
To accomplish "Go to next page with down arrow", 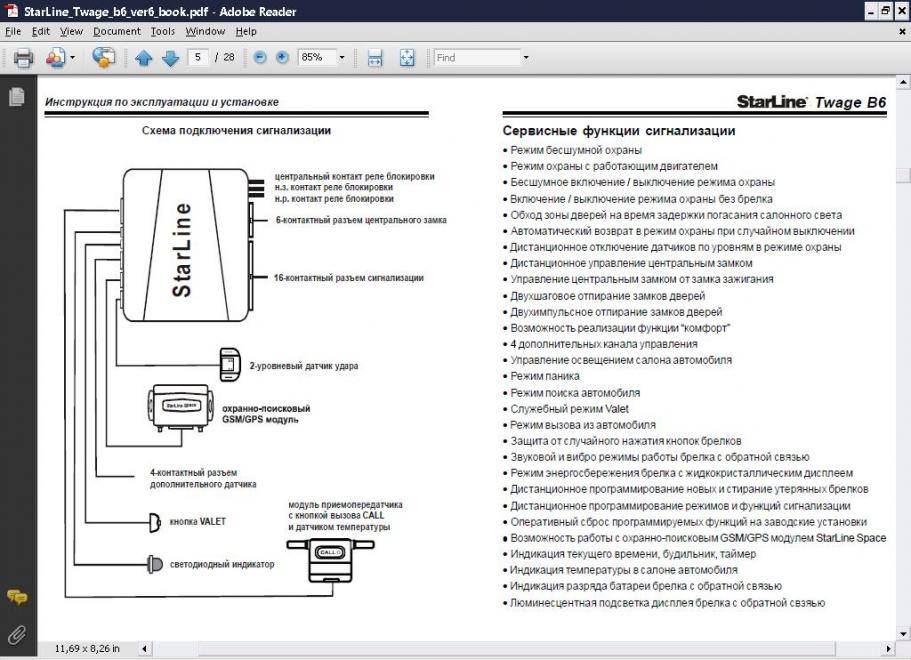I will tap(170, 58).
